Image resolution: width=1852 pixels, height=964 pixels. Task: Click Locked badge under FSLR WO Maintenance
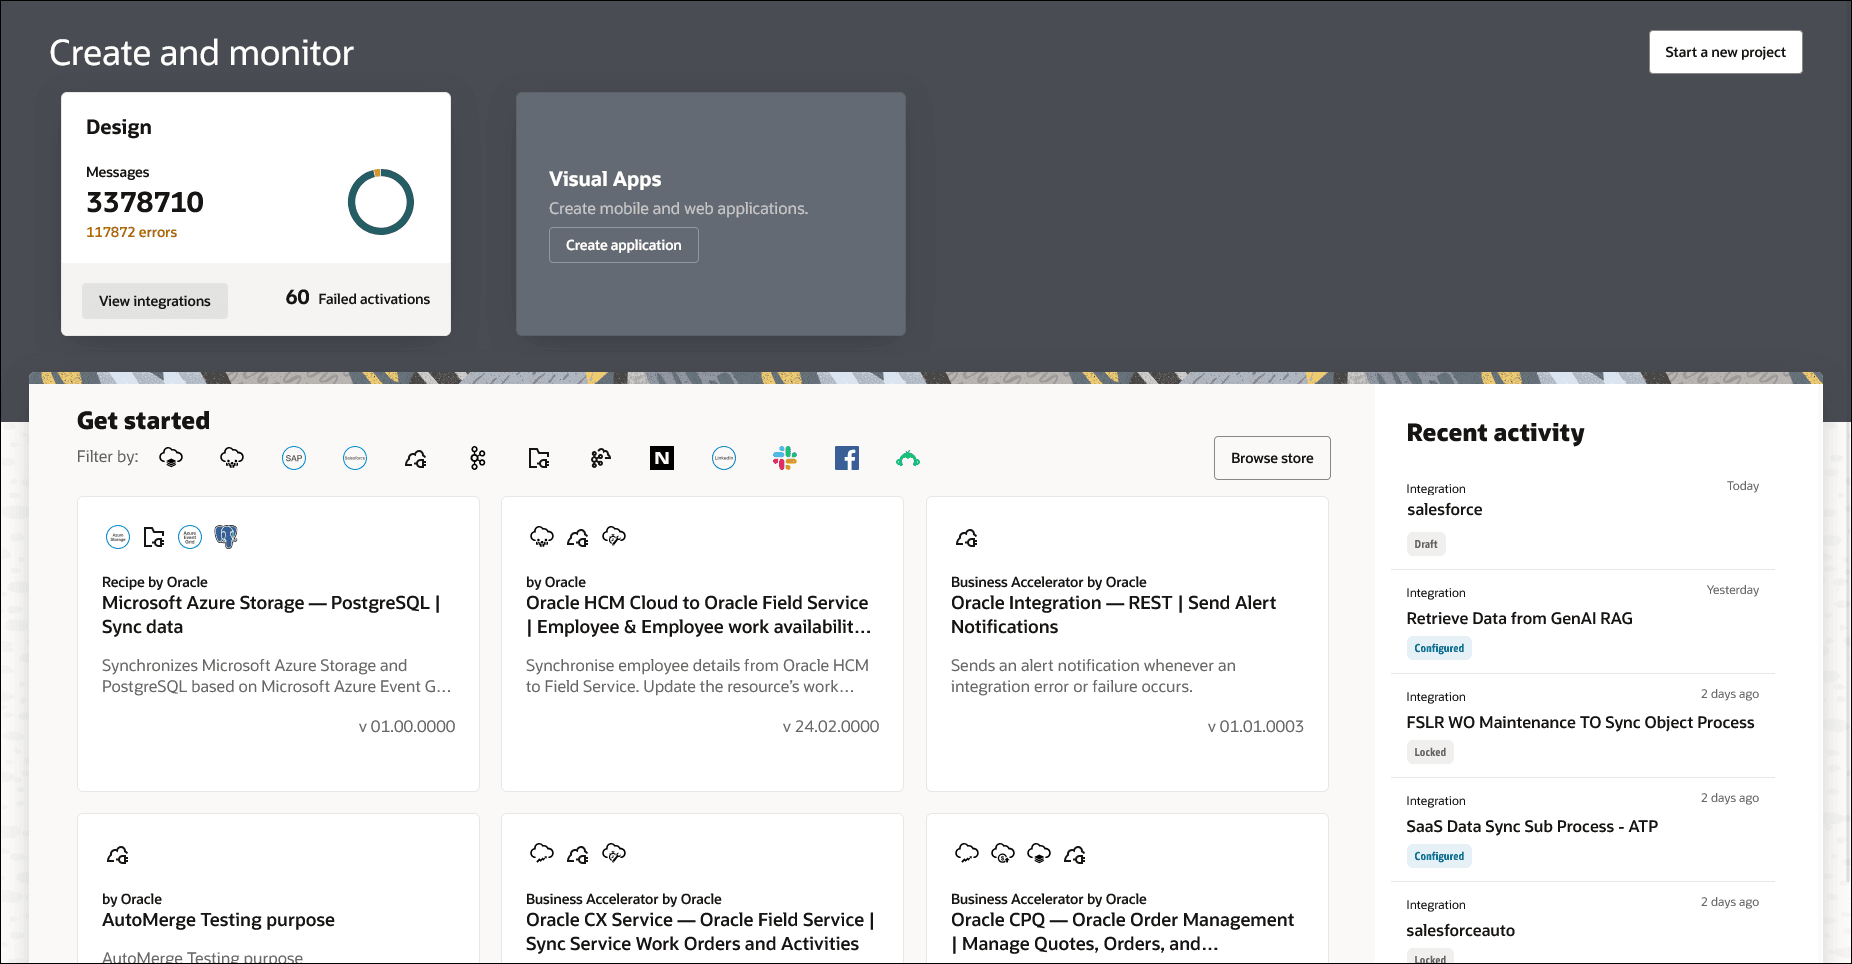click(x=1430, y=752)
